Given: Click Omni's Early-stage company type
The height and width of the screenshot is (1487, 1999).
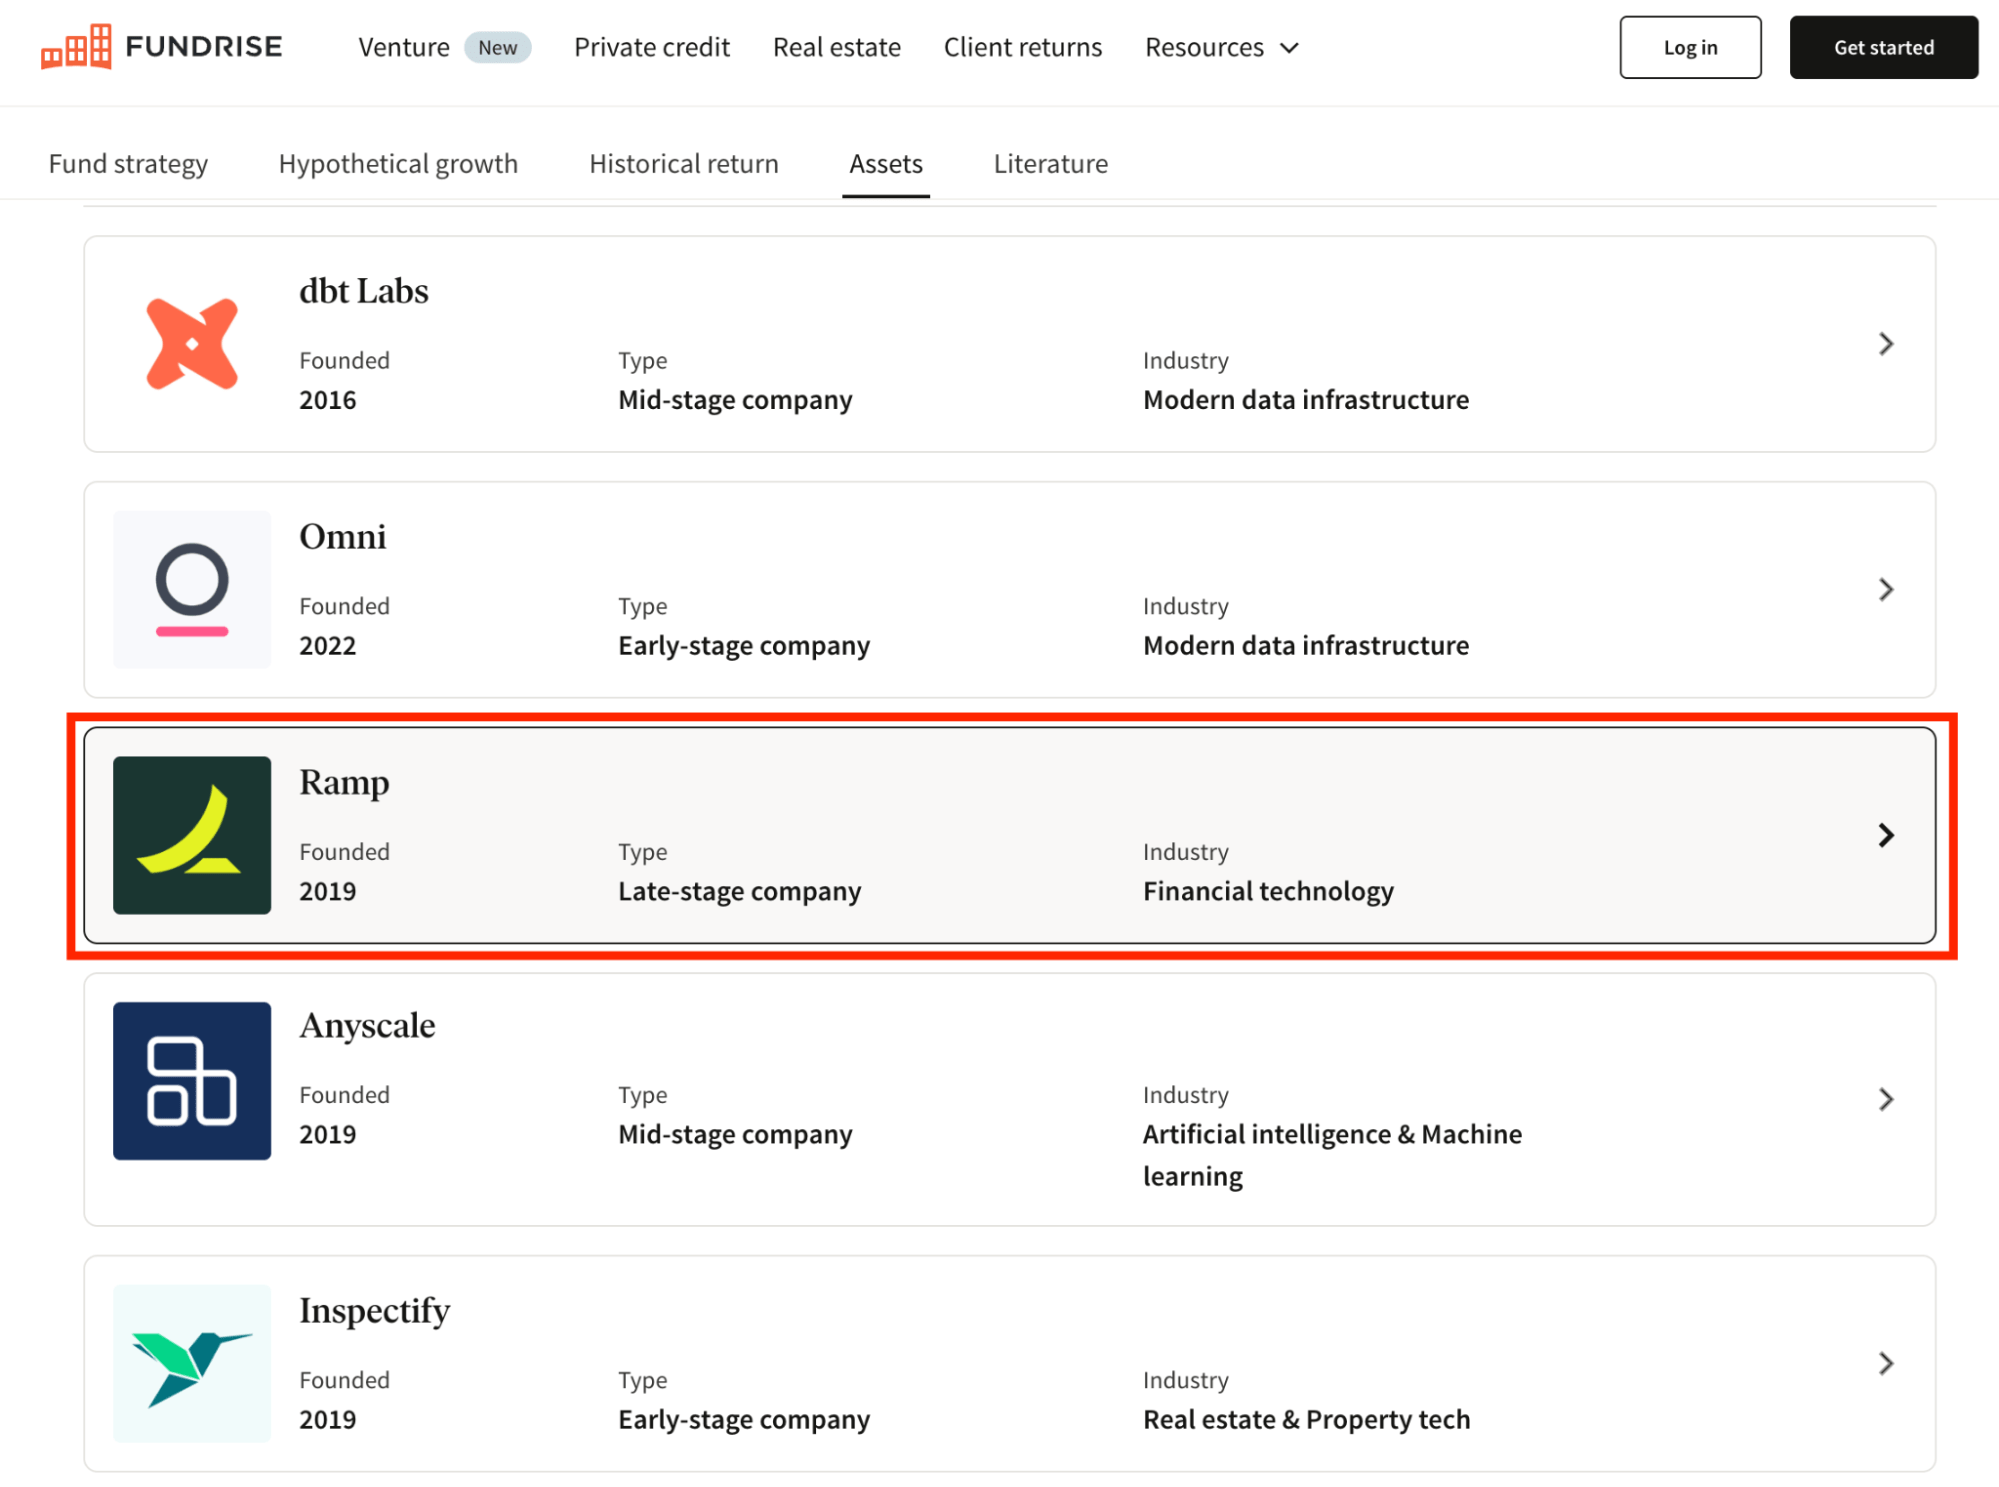Looking at the screenshot, I should [x=744, y=646].
